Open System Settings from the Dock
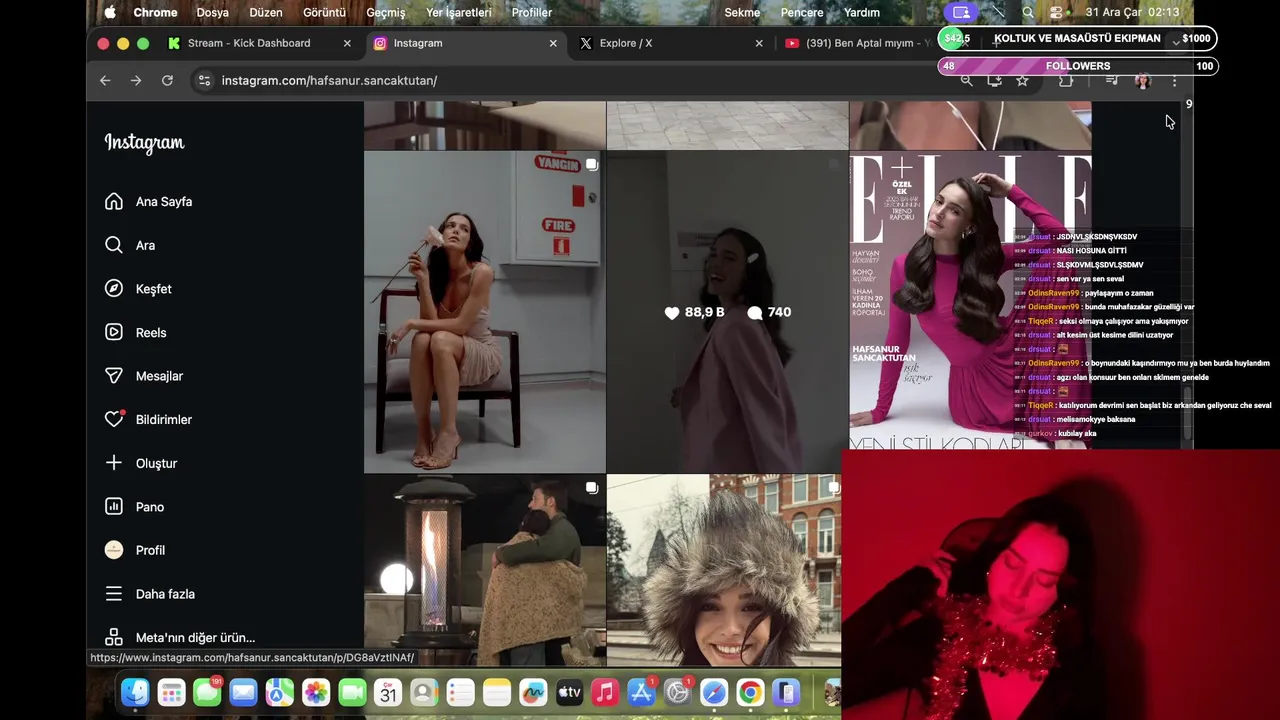Viewport: 1280px width, 720px height. point(678,692)
